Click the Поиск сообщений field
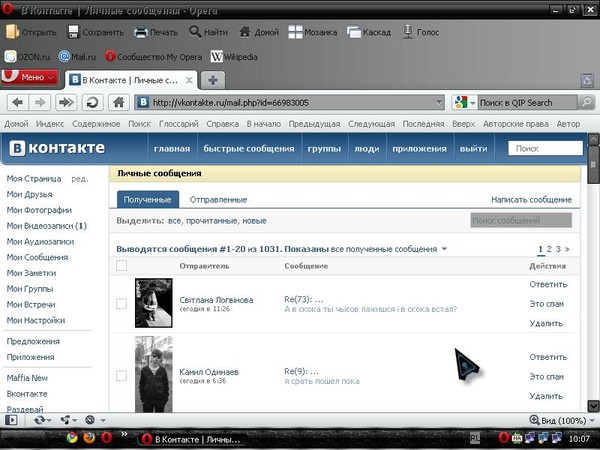This screenshot has width=600, height=450. [x=521, y=220]
